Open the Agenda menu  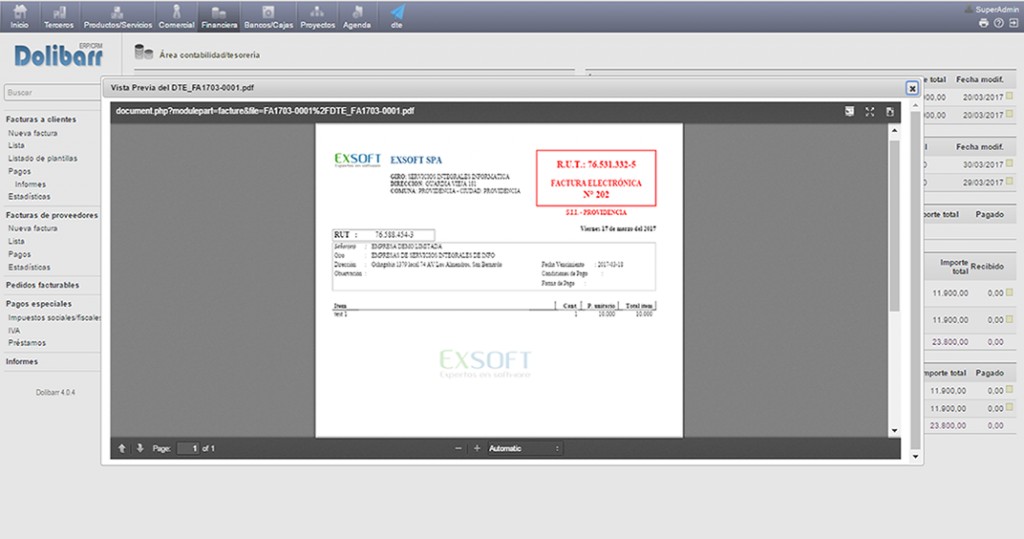coord(357,16)
